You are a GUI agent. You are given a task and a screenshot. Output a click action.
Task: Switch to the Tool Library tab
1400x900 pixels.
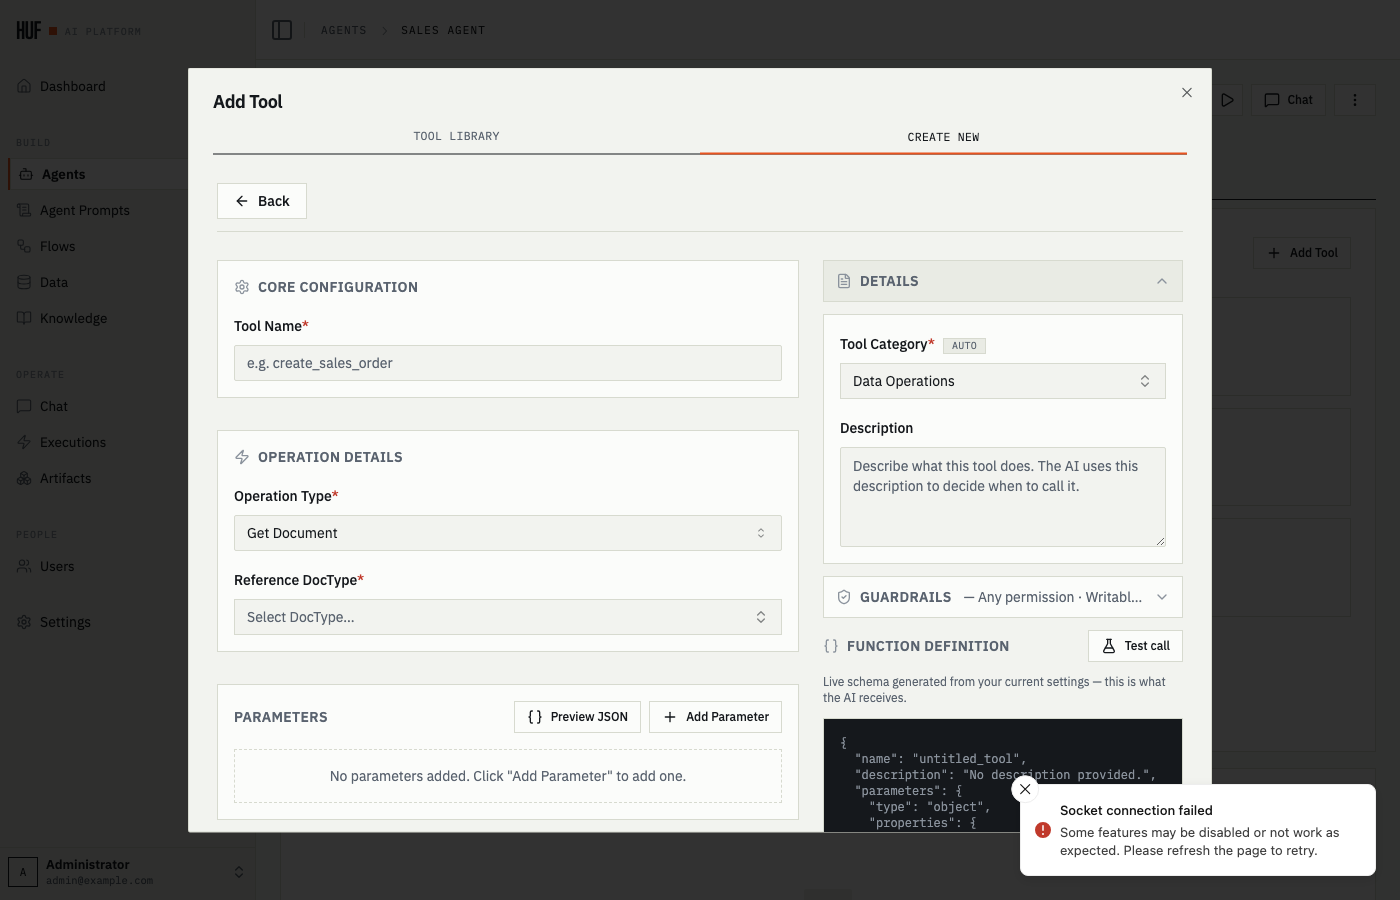(x=456, y=137)
